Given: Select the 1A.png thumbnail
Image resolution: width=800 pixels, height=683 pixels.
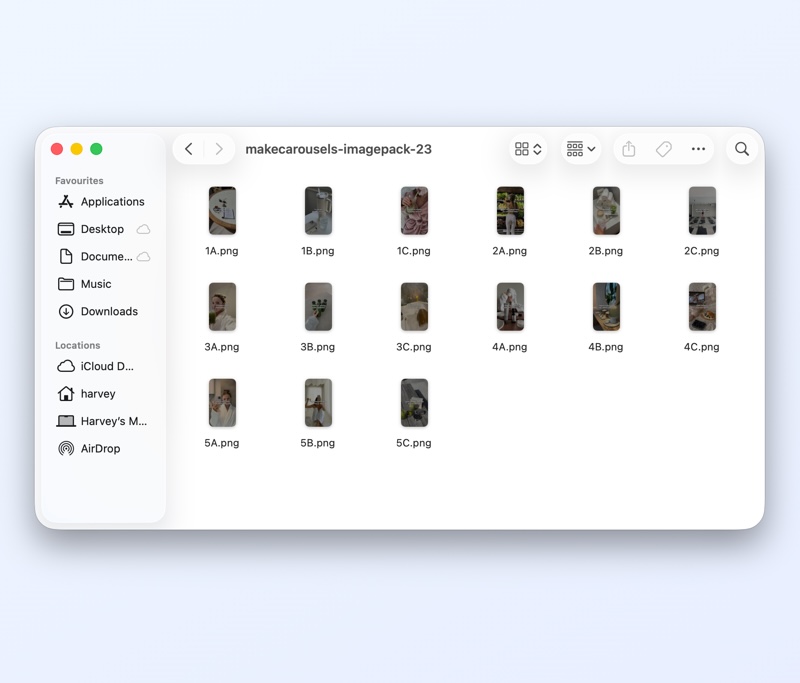Looking at the screenshot, I should point(222,211).
